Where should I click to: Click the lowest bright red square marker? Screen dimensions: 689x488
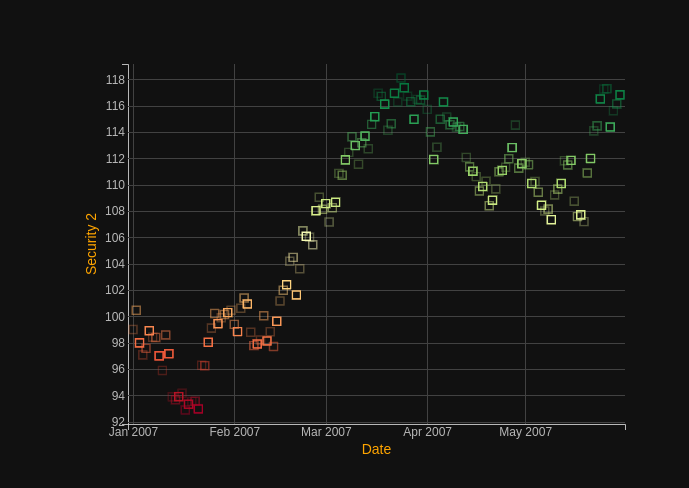click(198, 408)
